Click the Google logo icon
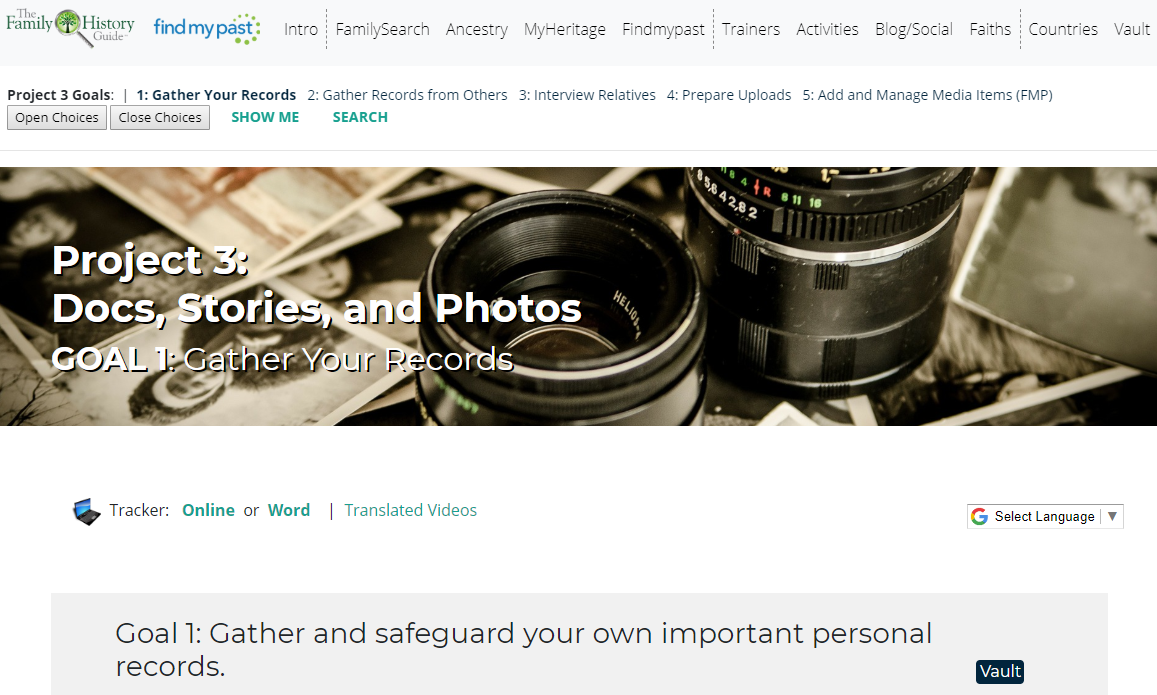 (980, 516)
